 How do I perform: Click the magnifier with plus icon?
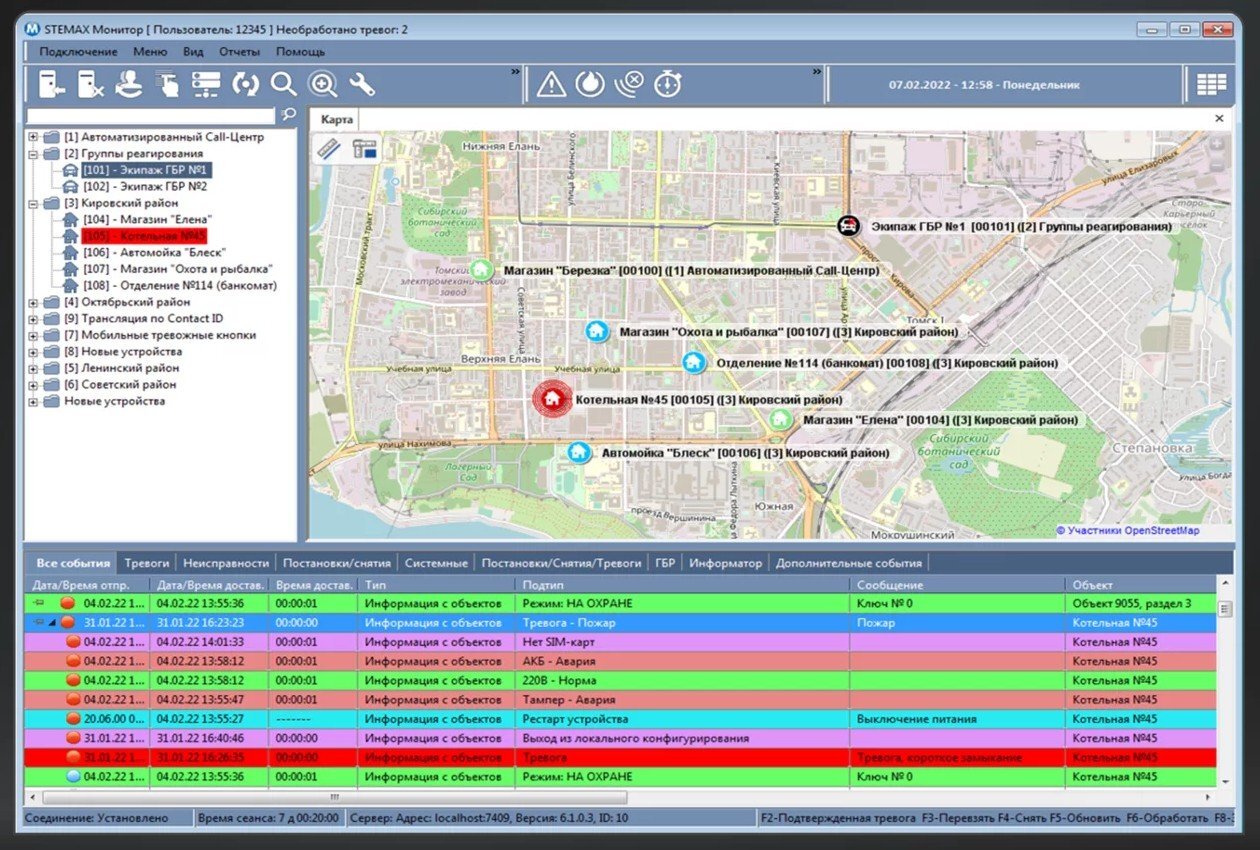click(323, 85)
